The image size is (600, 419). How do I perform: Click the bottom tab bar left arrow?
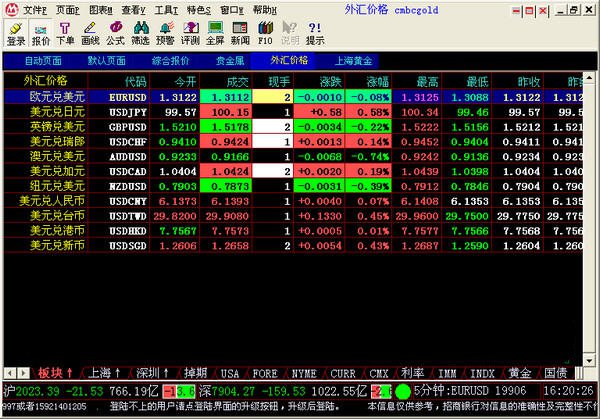tap(10, 373)
